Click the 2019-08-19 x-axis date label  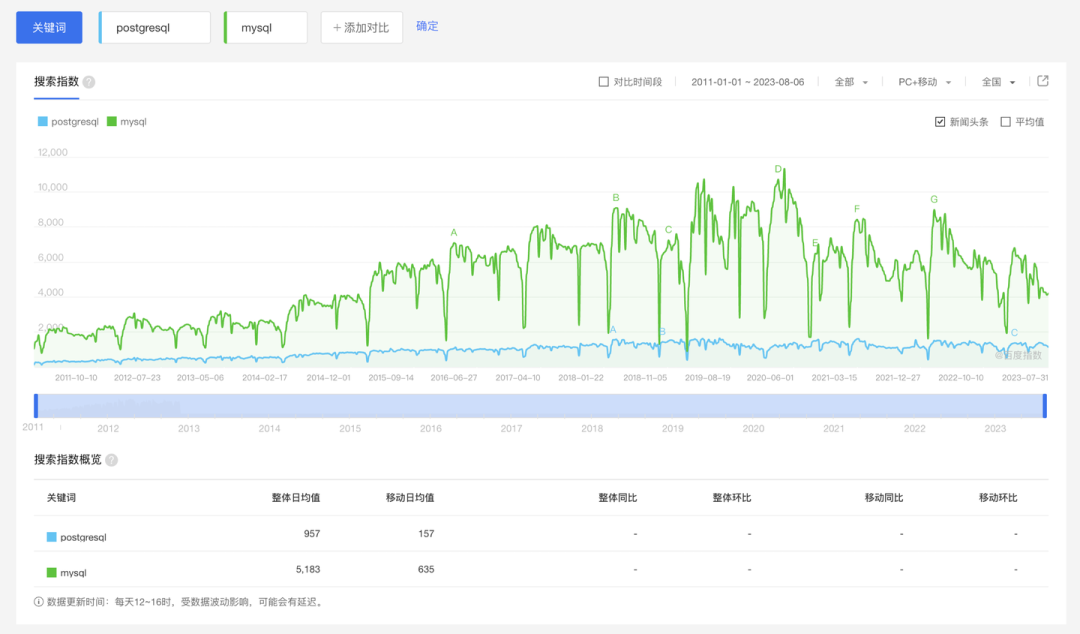(707, 378)
